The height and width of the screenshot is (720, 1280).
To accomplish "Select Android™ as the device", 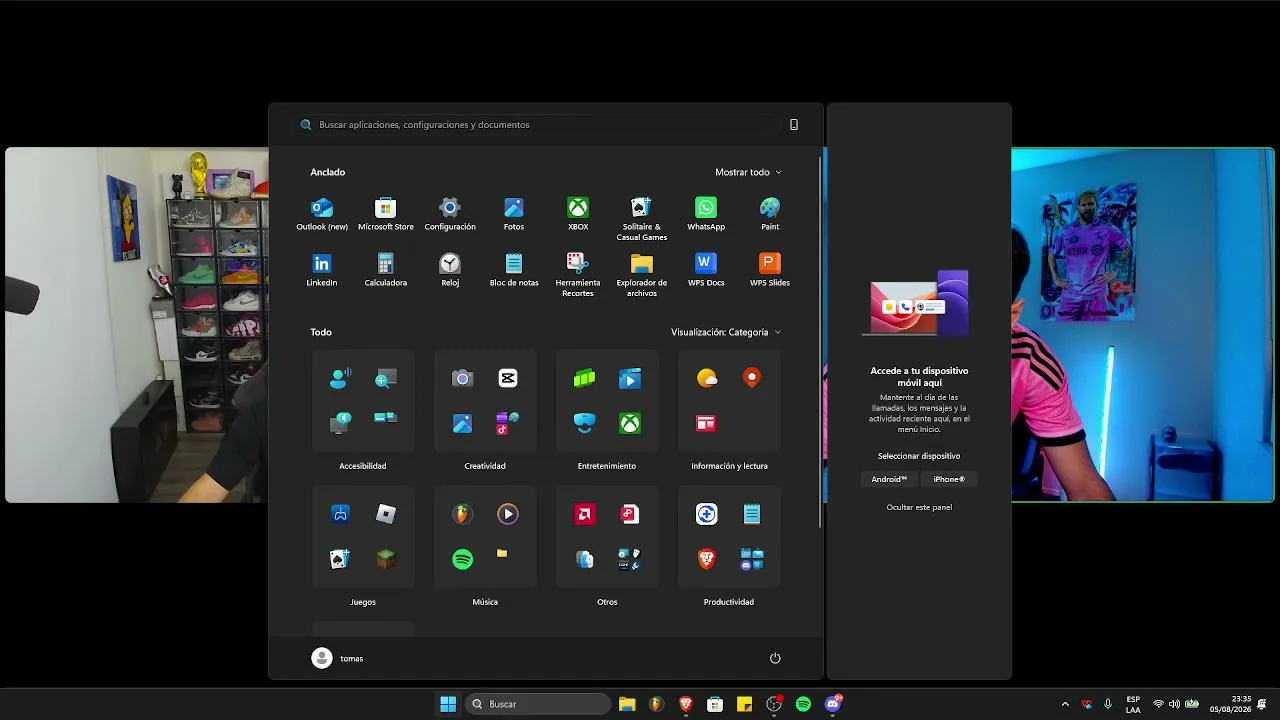I will click(x=889, y=479).
